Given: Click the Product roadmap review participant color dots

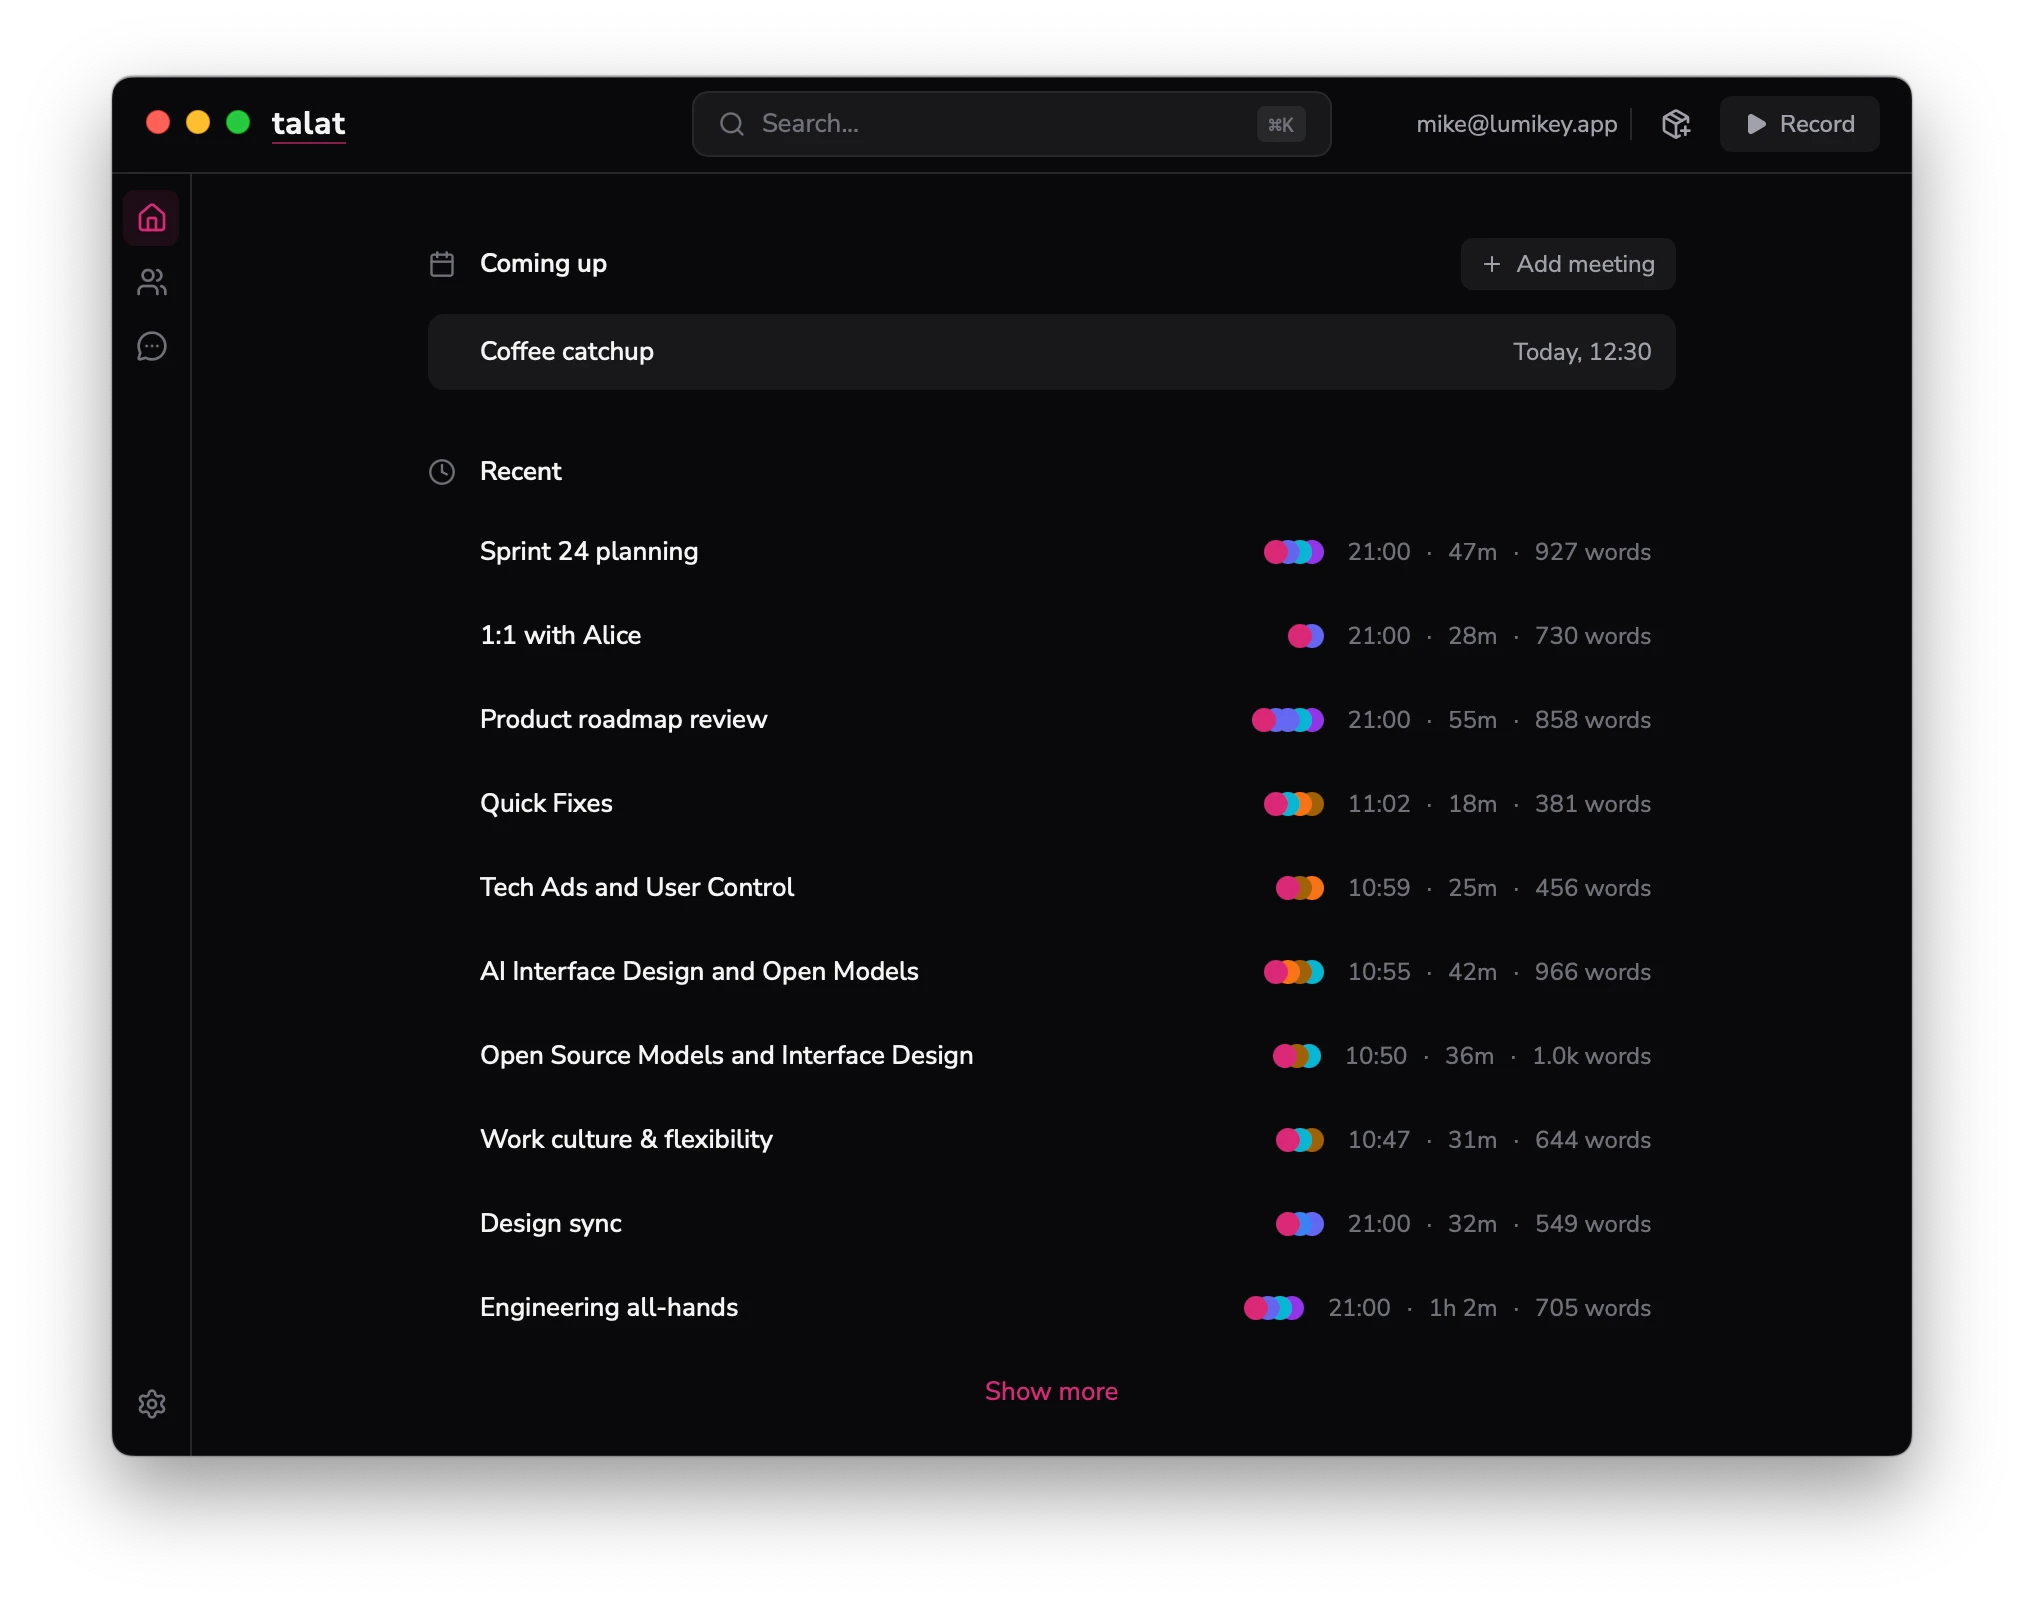Looking at the screenshot, I should pyautogui.click(x=1287, y=720).
